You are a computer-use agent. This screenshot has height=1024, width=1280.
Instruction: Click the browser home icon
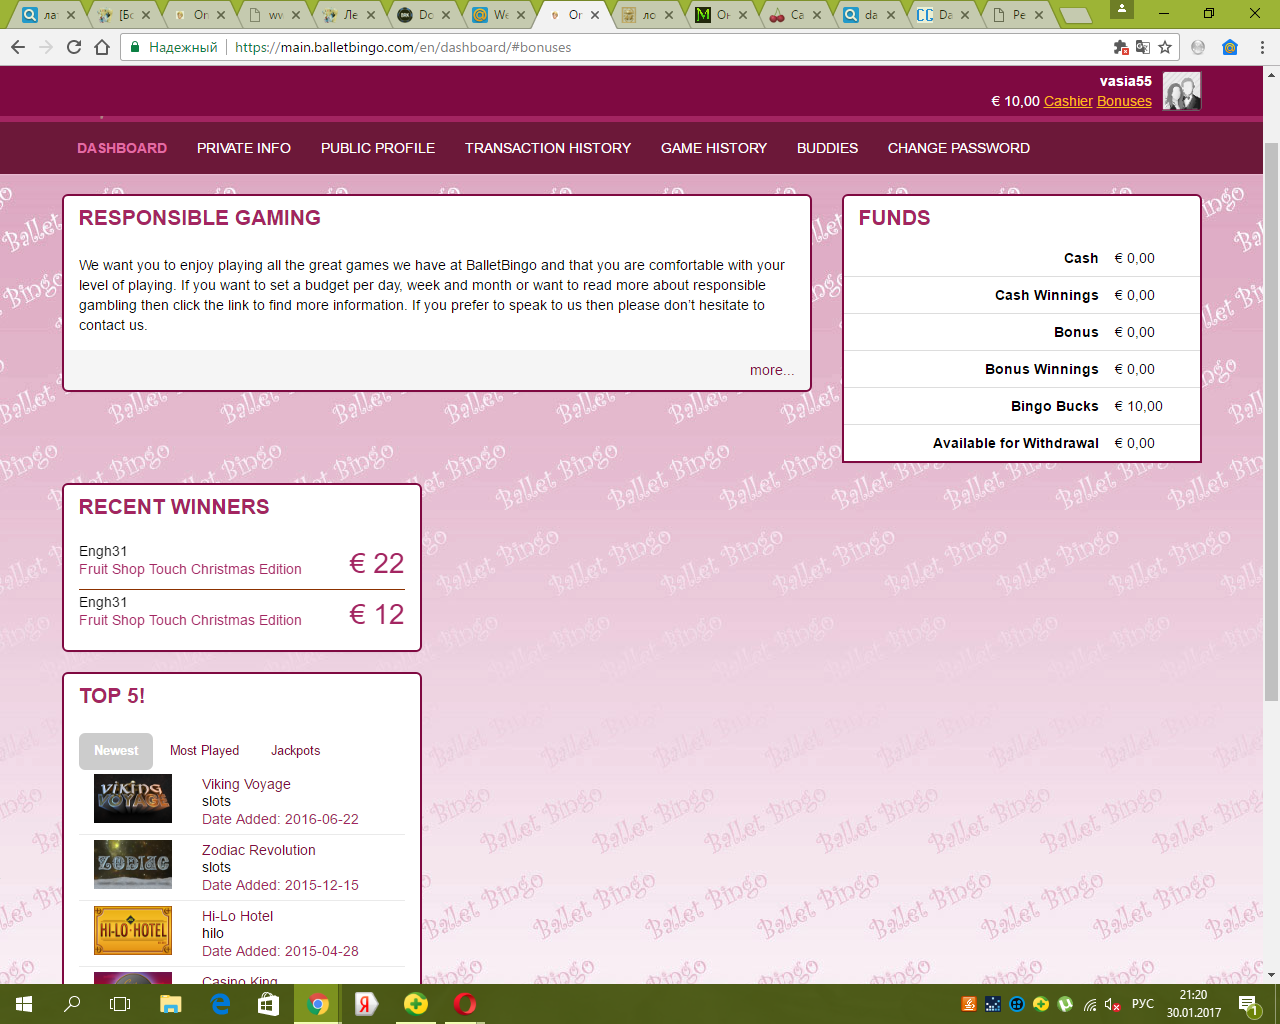pyautogui.click(x=102, y=47)
